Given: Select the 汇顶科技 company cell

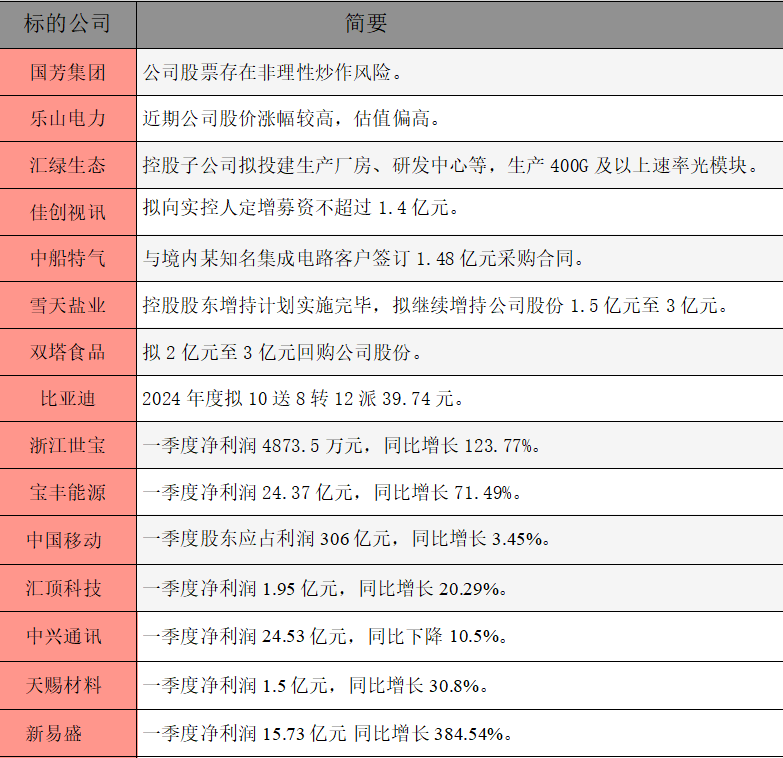Looking at the screenshot, I should pos(68,588).
